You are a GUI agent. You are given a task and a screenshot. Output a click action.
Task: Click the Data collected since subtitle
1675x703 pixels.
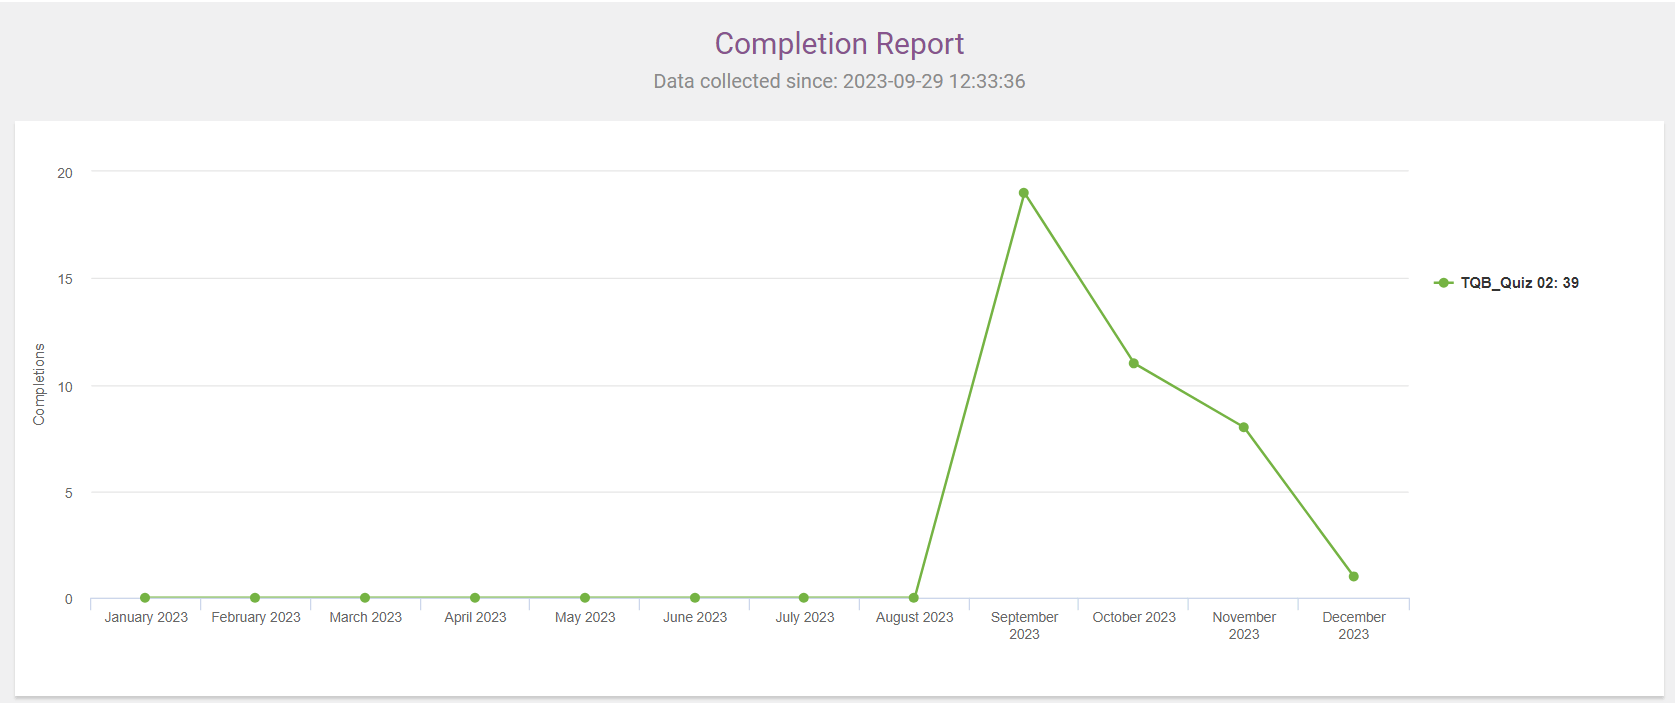click(839, 81)
